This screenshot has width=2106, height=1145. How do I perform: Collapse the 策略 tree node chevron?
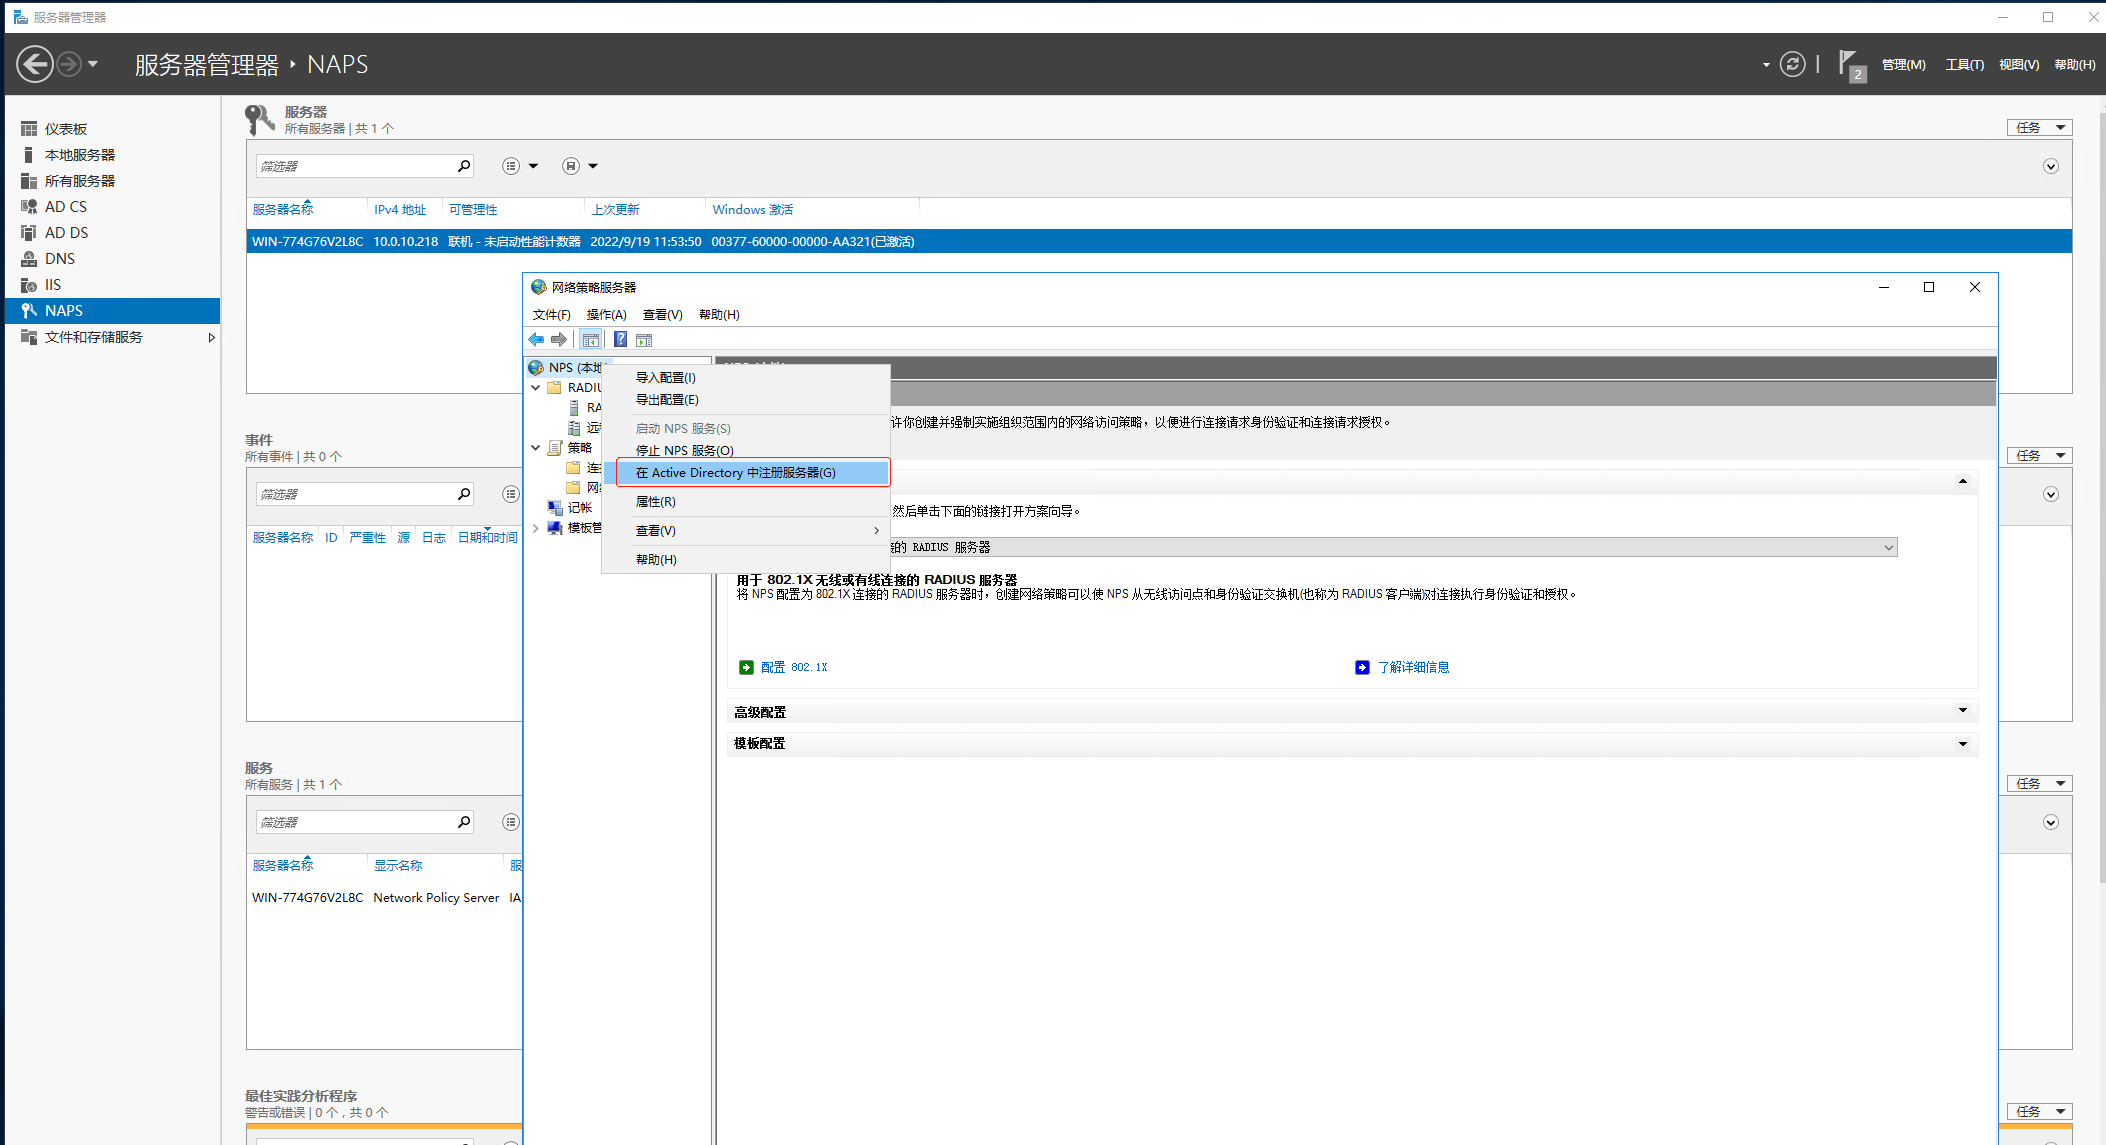click(x=536, y=448)
